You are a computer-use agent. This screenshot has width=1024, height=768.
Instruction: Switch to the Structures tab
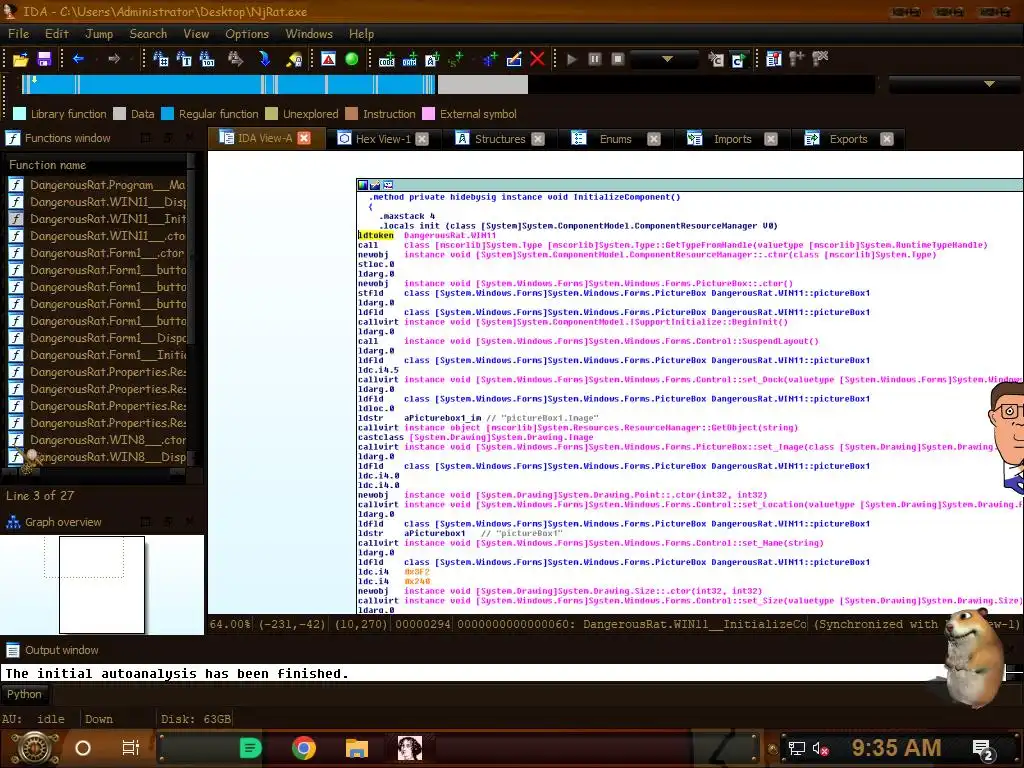(x=500, y=139)
